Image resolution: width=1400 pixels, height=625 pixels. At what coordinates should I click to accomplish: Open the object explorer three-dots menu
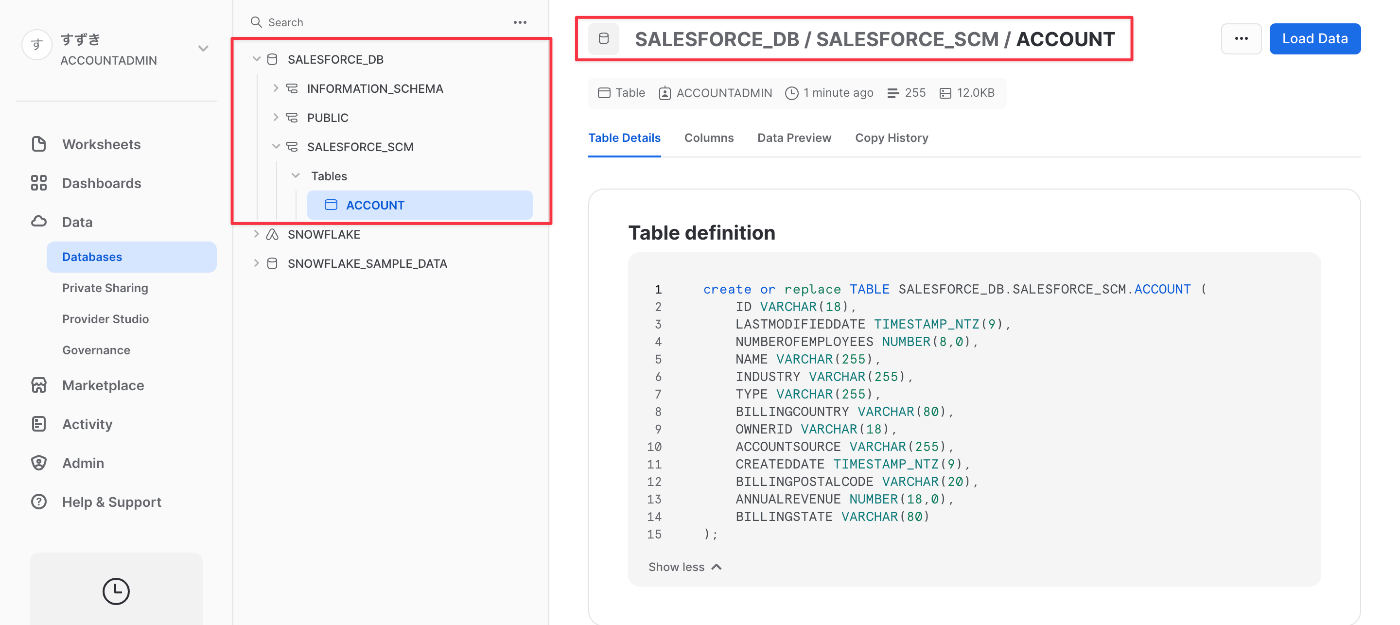coord(520,22)
